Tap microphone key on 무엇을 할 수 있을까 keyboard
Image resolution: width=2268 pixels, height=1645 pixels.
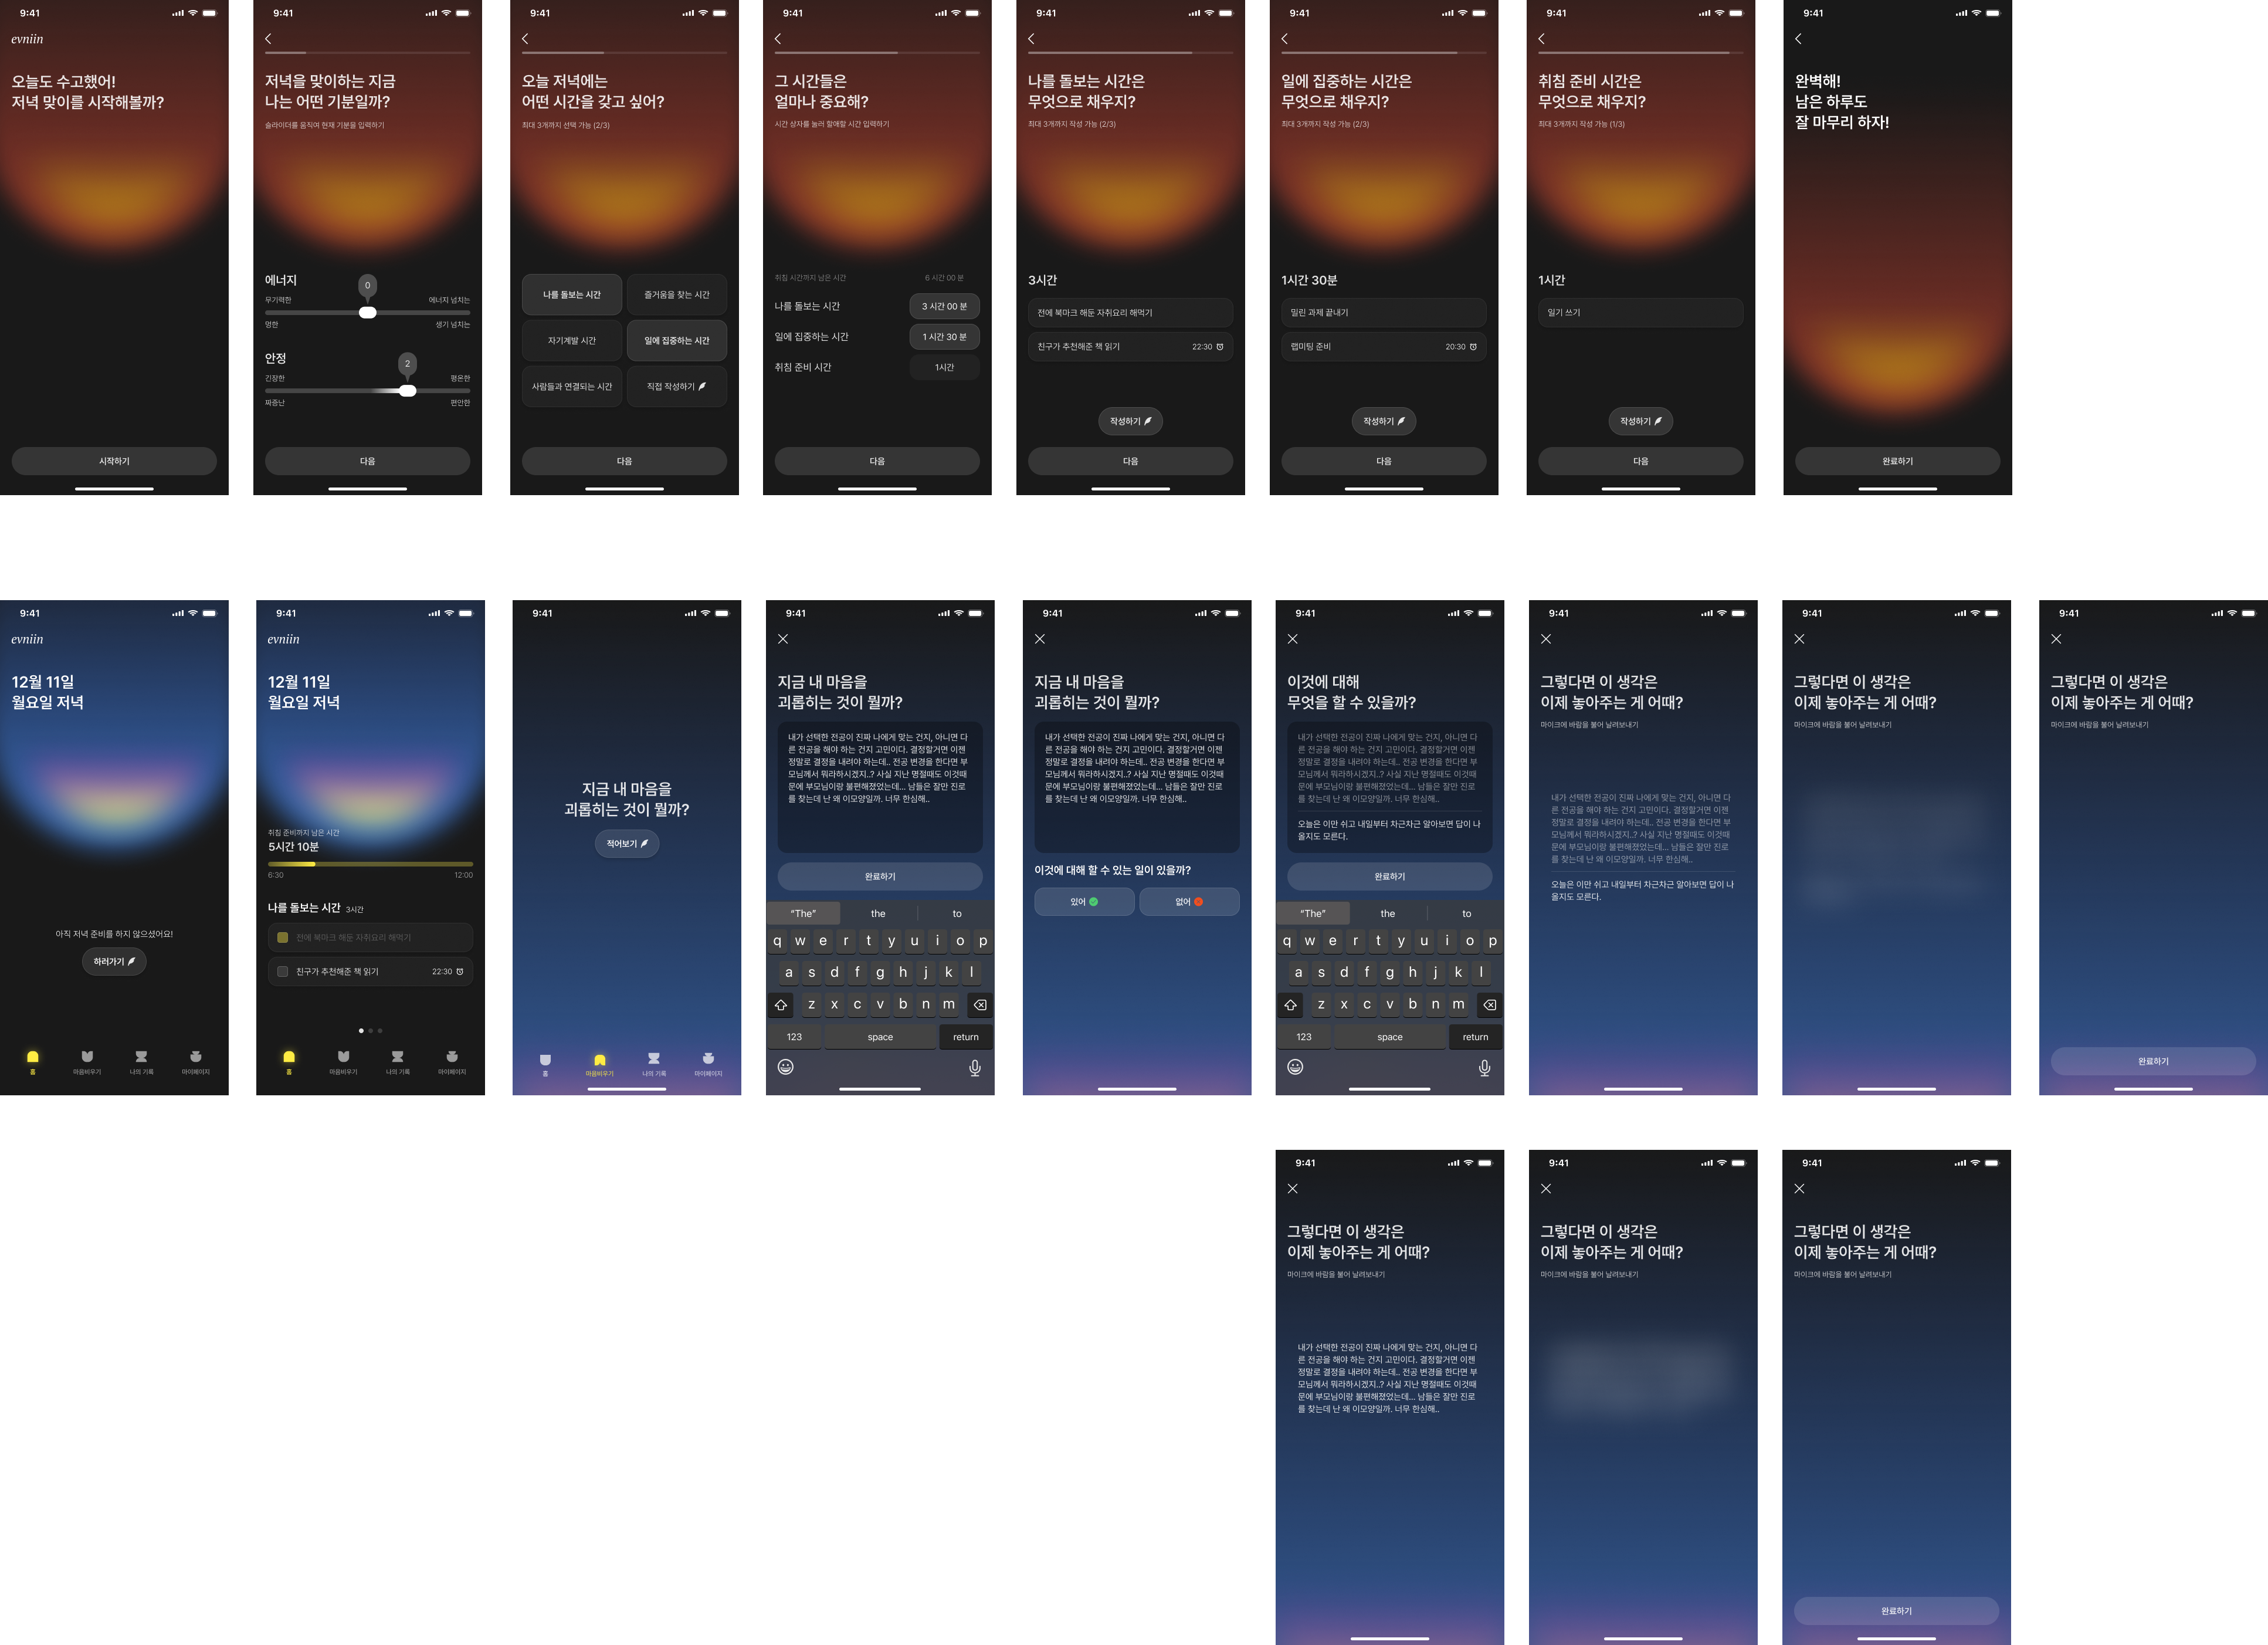point(1484,1068)
